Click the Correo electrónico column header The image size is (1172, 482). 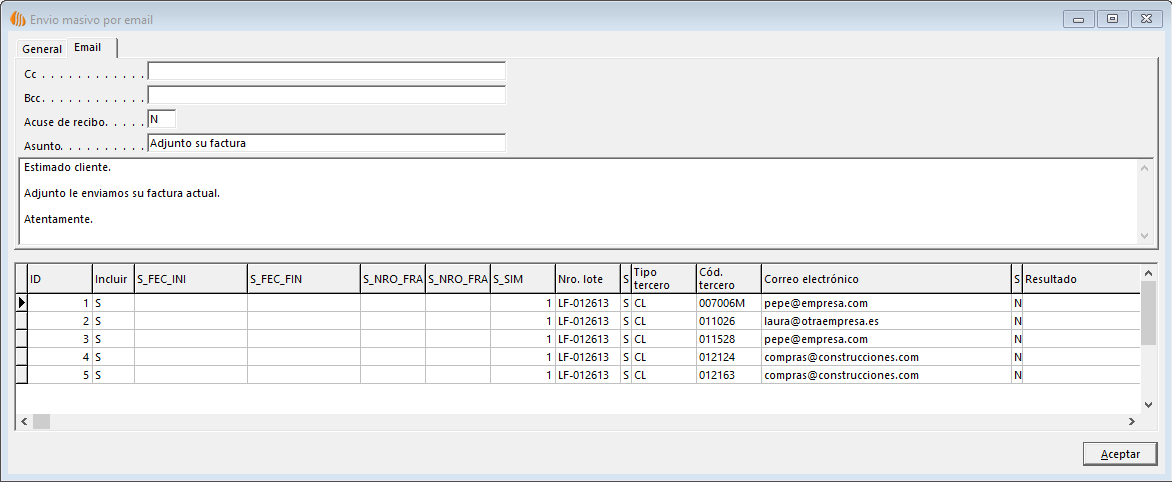coord(885,279)
